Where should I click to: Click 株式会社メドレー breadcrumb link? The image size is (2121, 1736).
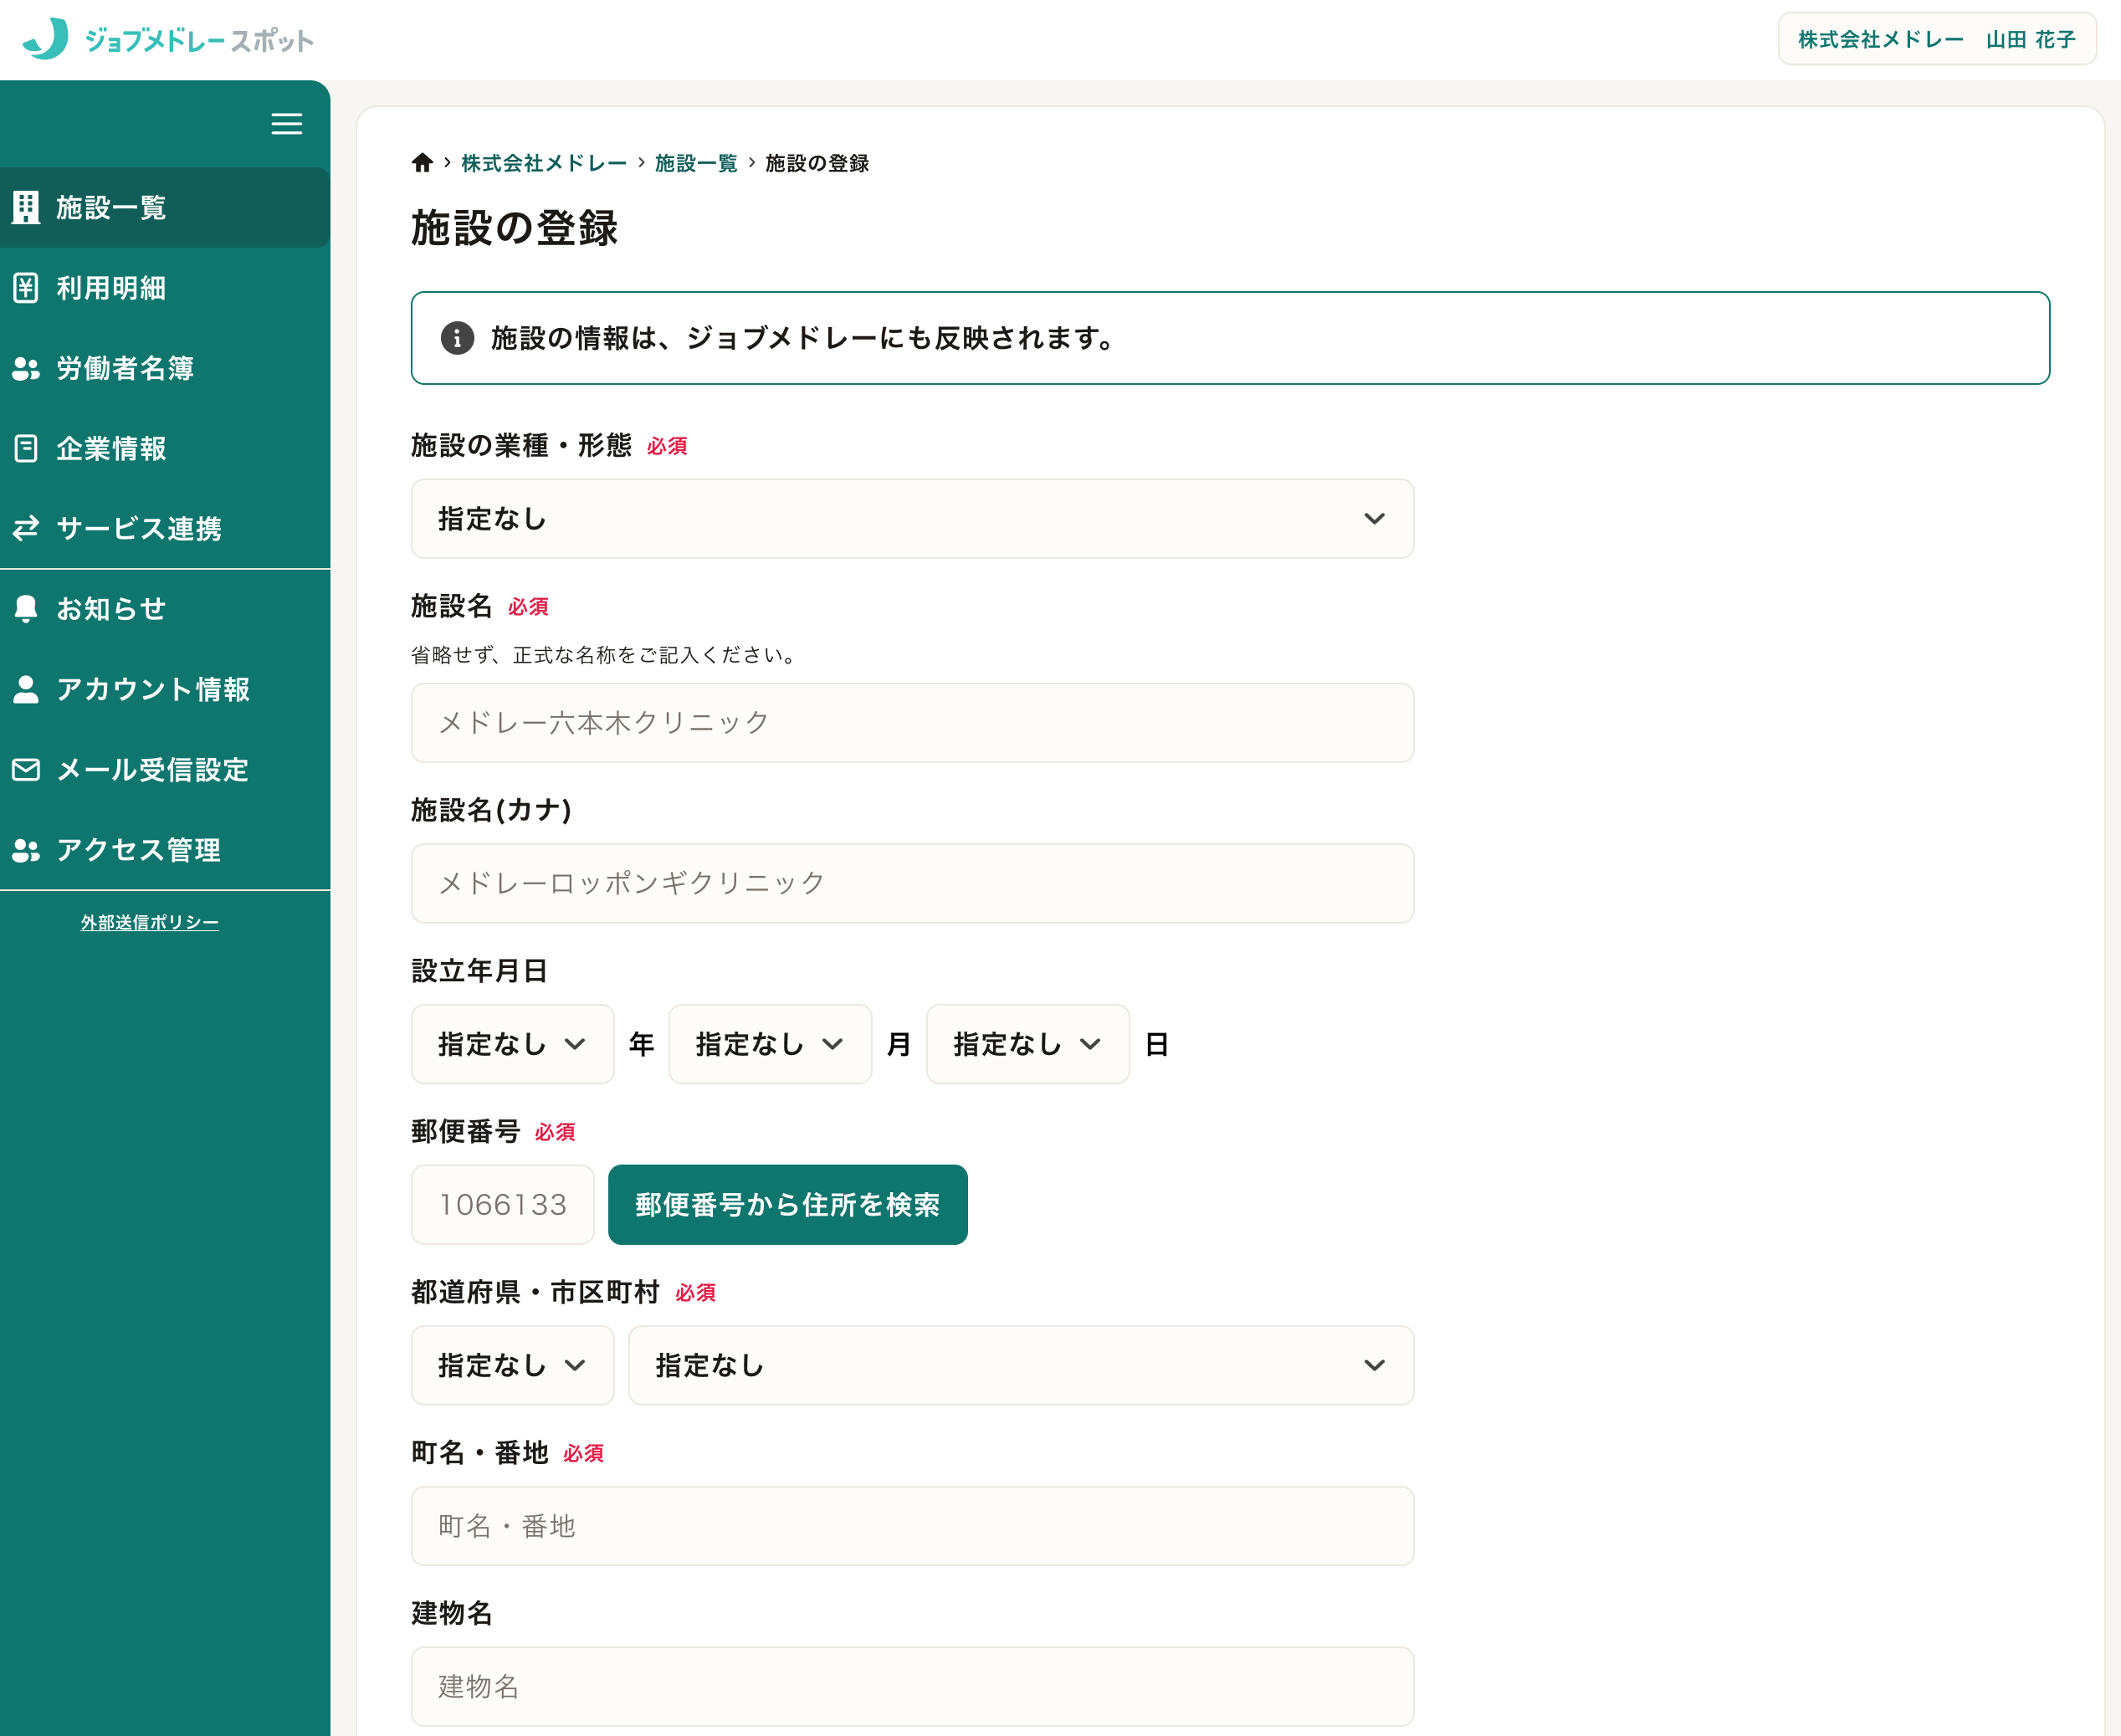click(x=544, y=163)
